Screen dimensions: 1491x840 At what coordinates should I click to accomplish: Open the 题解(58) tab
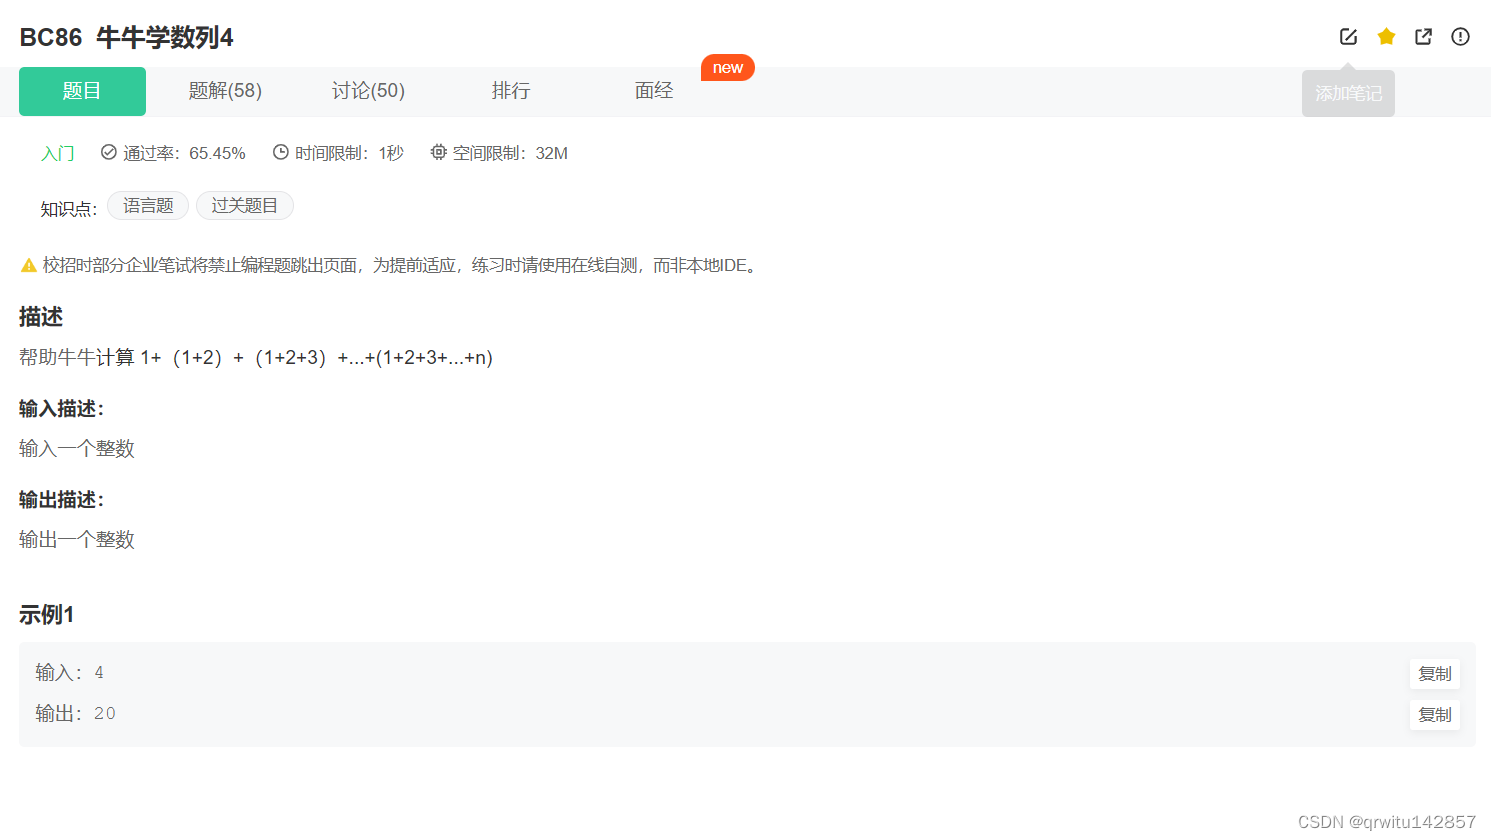coord(225,91)
